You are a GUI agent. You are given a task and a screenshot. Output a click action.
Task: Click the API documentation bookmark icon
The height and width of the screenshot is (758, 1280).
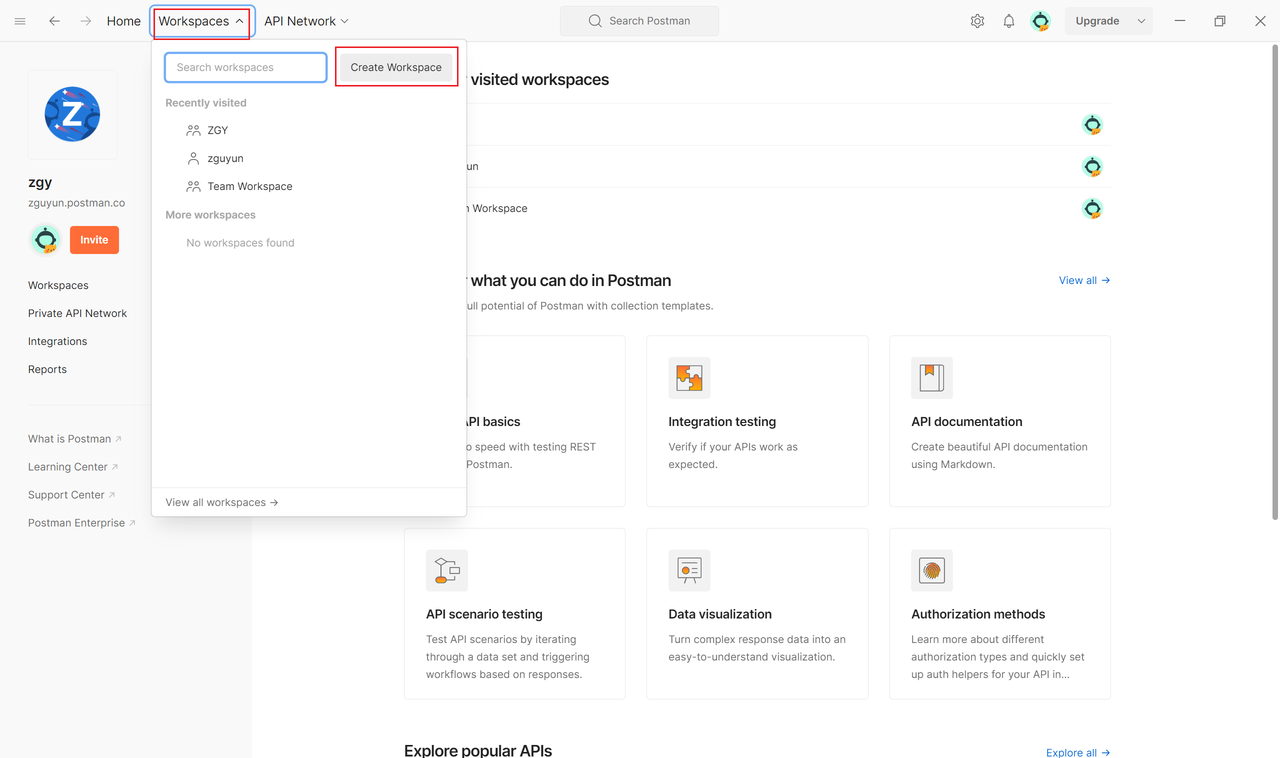click(932, 378)
